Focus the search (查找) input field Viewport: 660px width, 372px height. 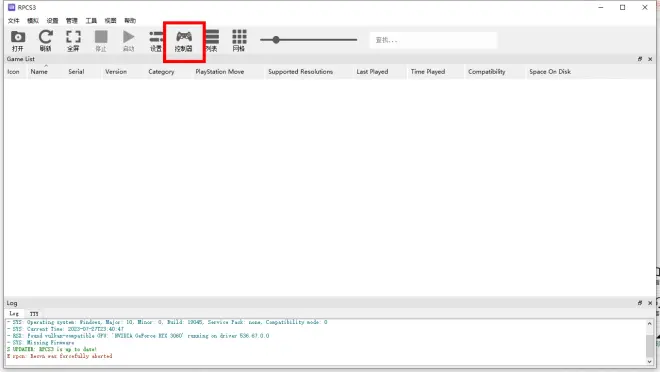(x=433, y=40)
